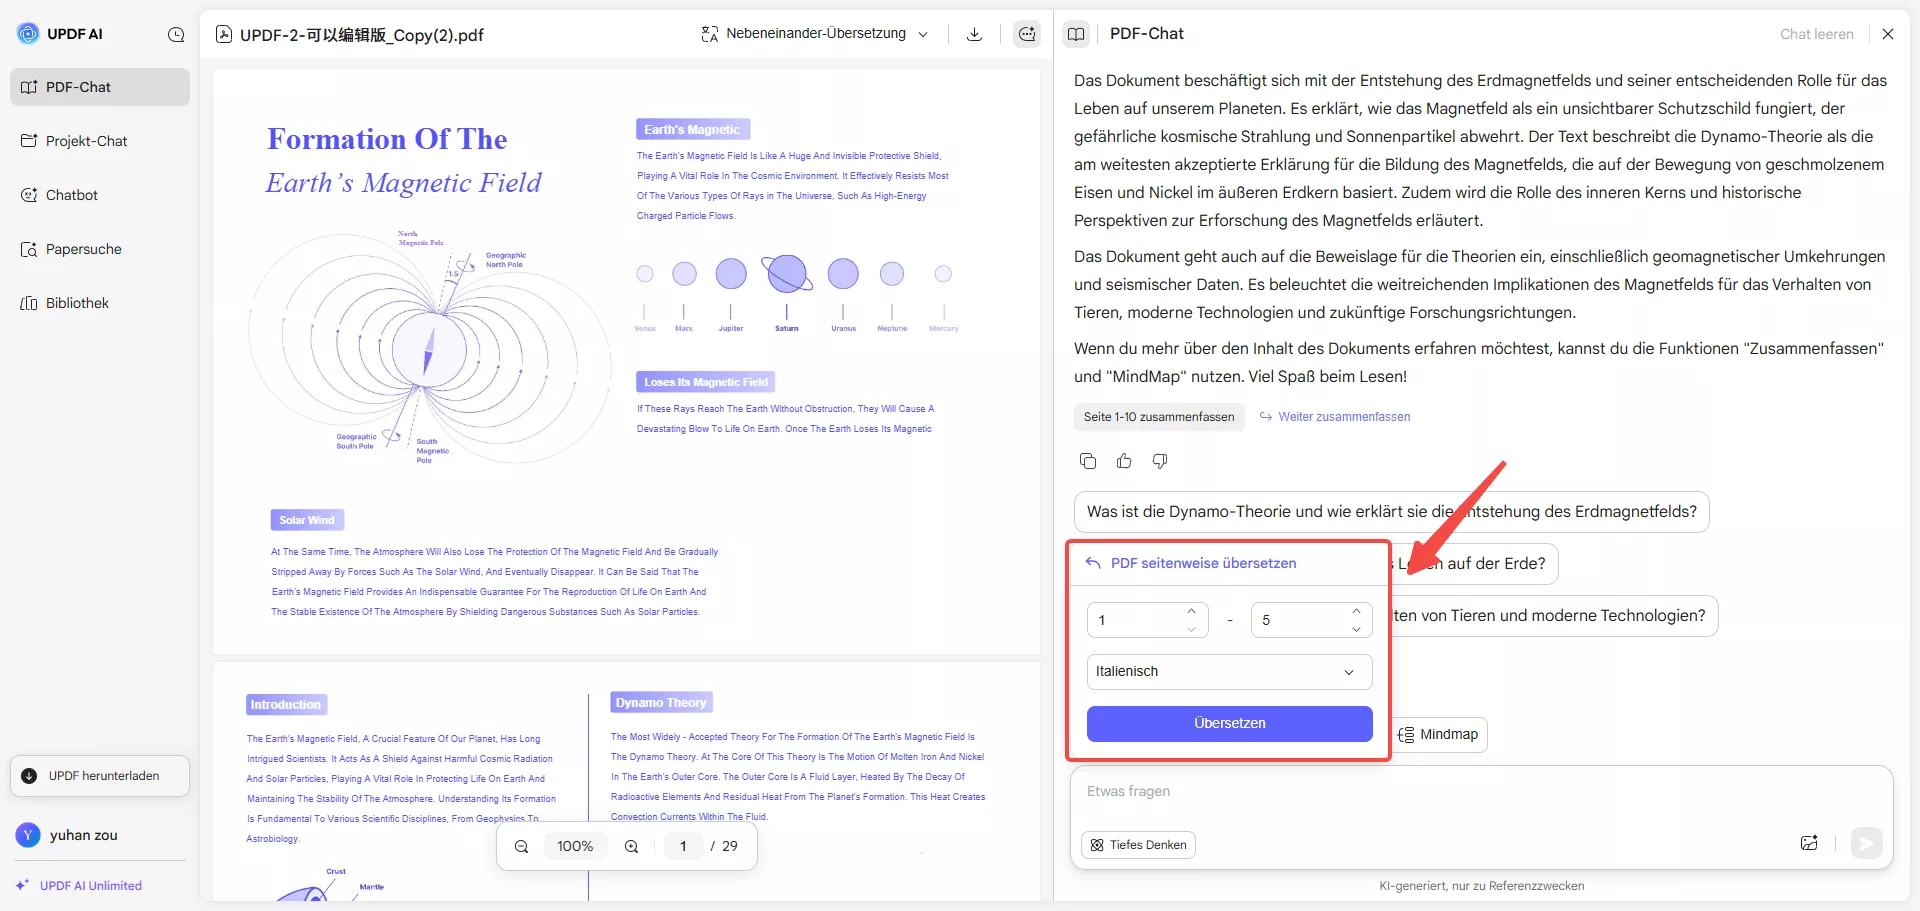The height and width of the screenshot is (911, 1920).
Task: Increase the start page stepper
Action: pyautogui.click(x=1191, y=611)
